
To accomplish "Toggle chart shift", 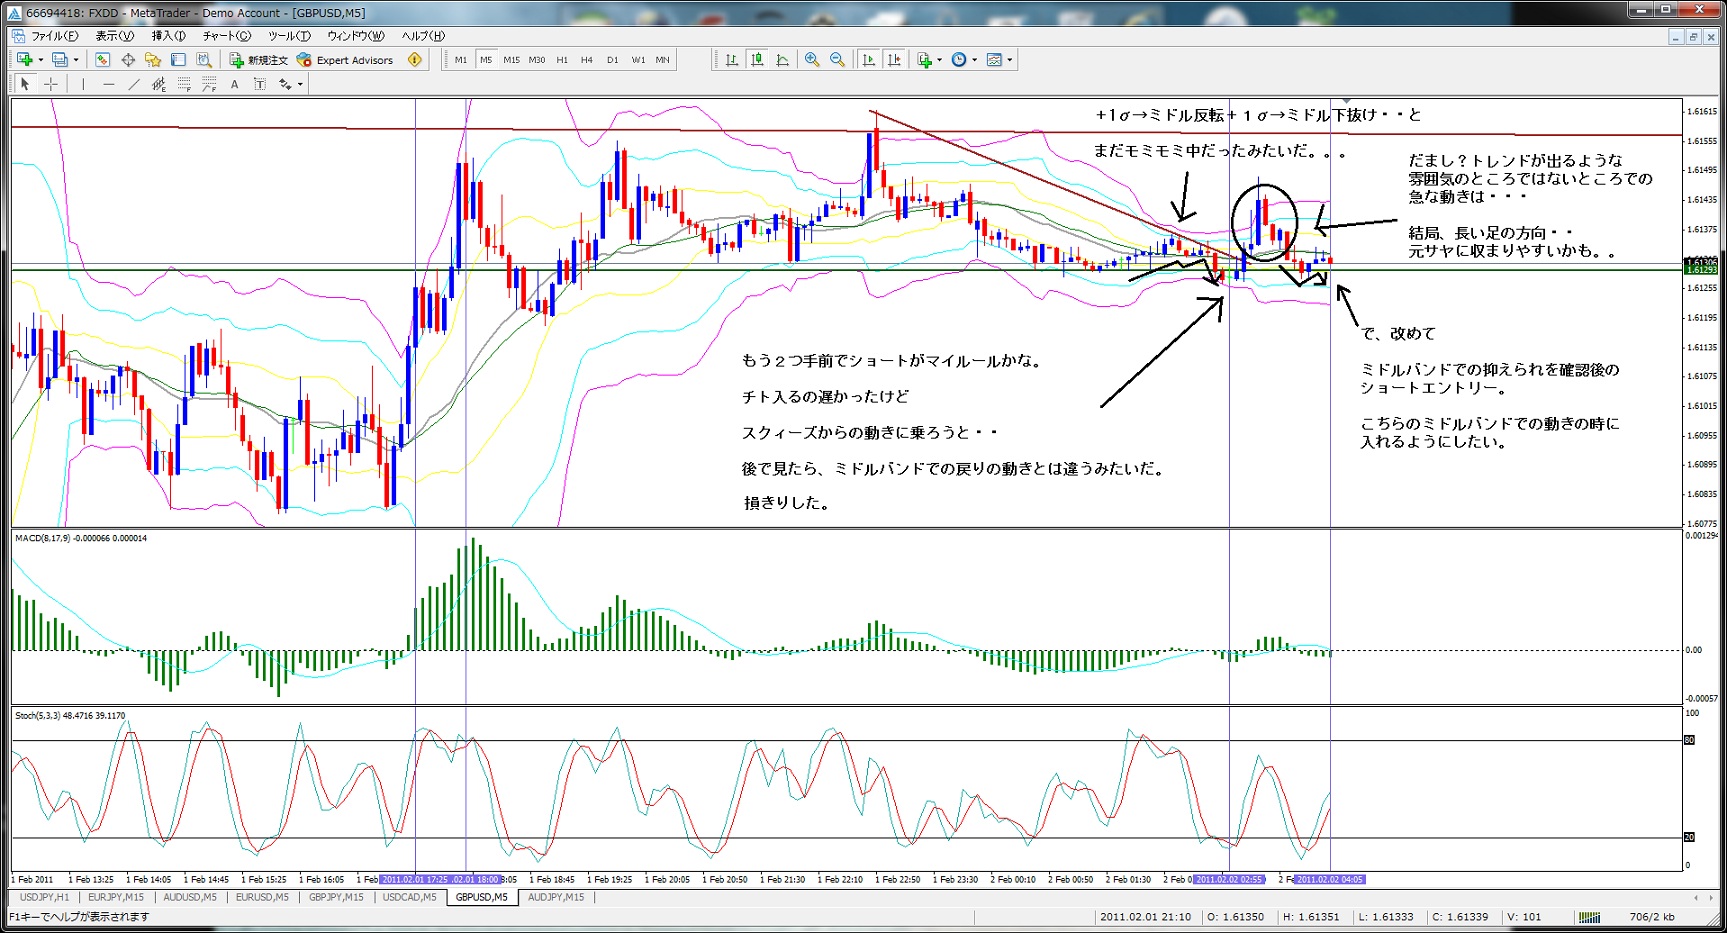I will (x=894, y=60).
